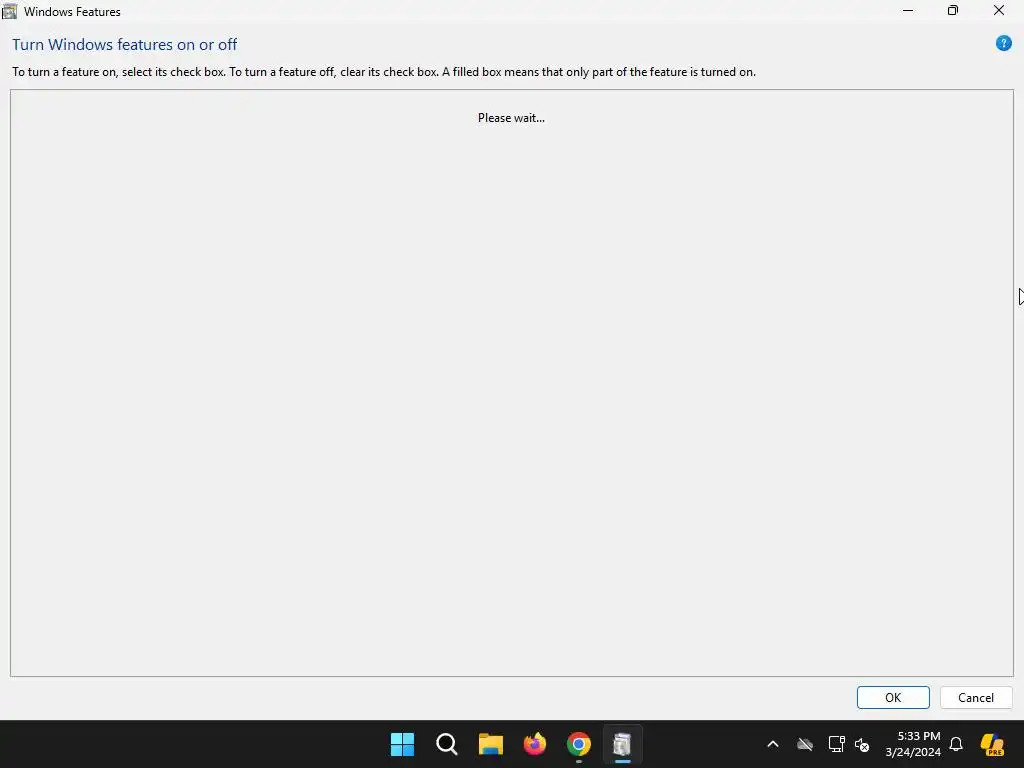The height and width of the screenshot is (768, 1024).
Task: Close the Windows Features window
Action: click(999, 10)
